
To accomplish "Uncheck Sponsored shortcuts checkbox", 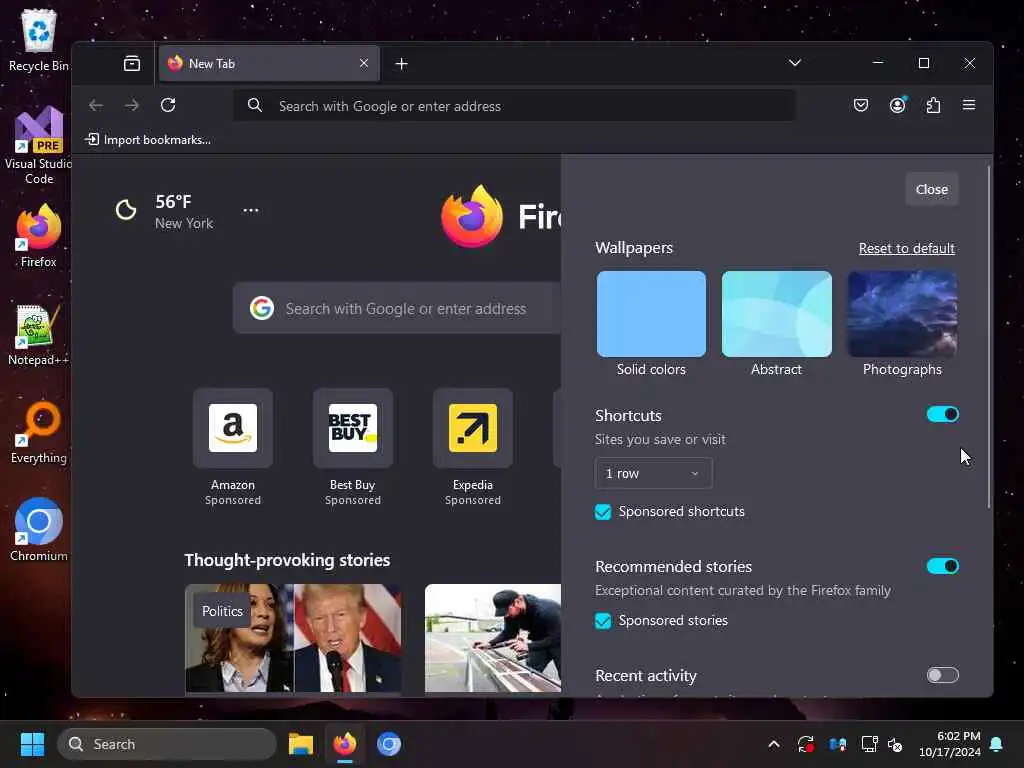I will click(x=603, y=512).
